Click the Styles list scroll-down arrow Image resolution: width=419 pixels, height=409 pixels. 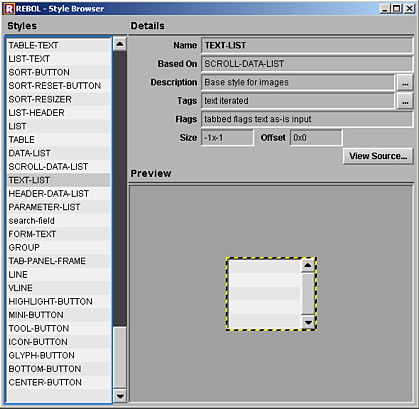120,396
